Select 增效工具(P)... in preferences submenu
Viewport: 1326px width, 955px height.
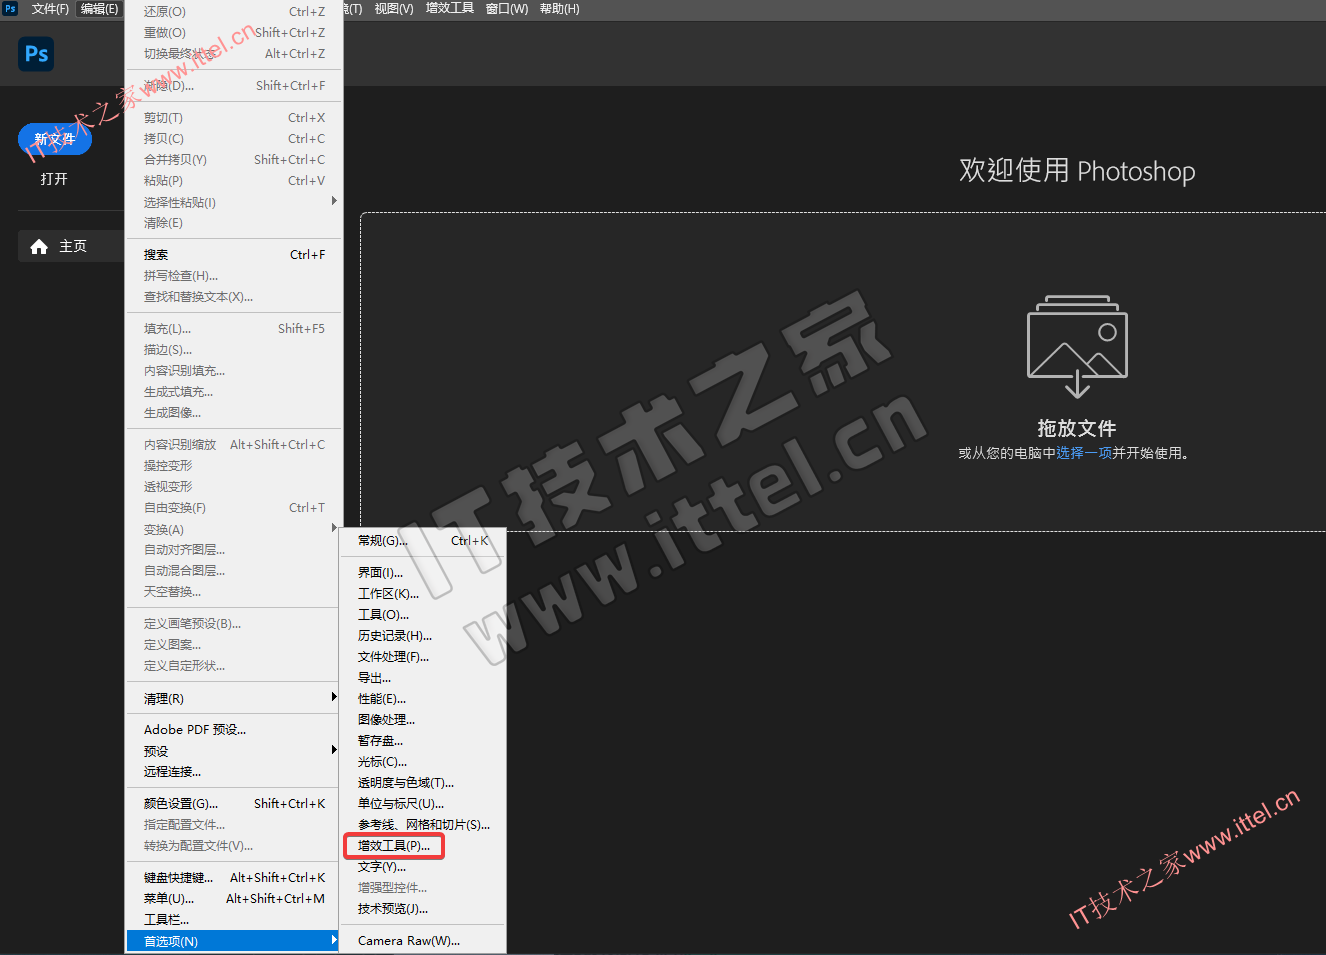point(423,846)
